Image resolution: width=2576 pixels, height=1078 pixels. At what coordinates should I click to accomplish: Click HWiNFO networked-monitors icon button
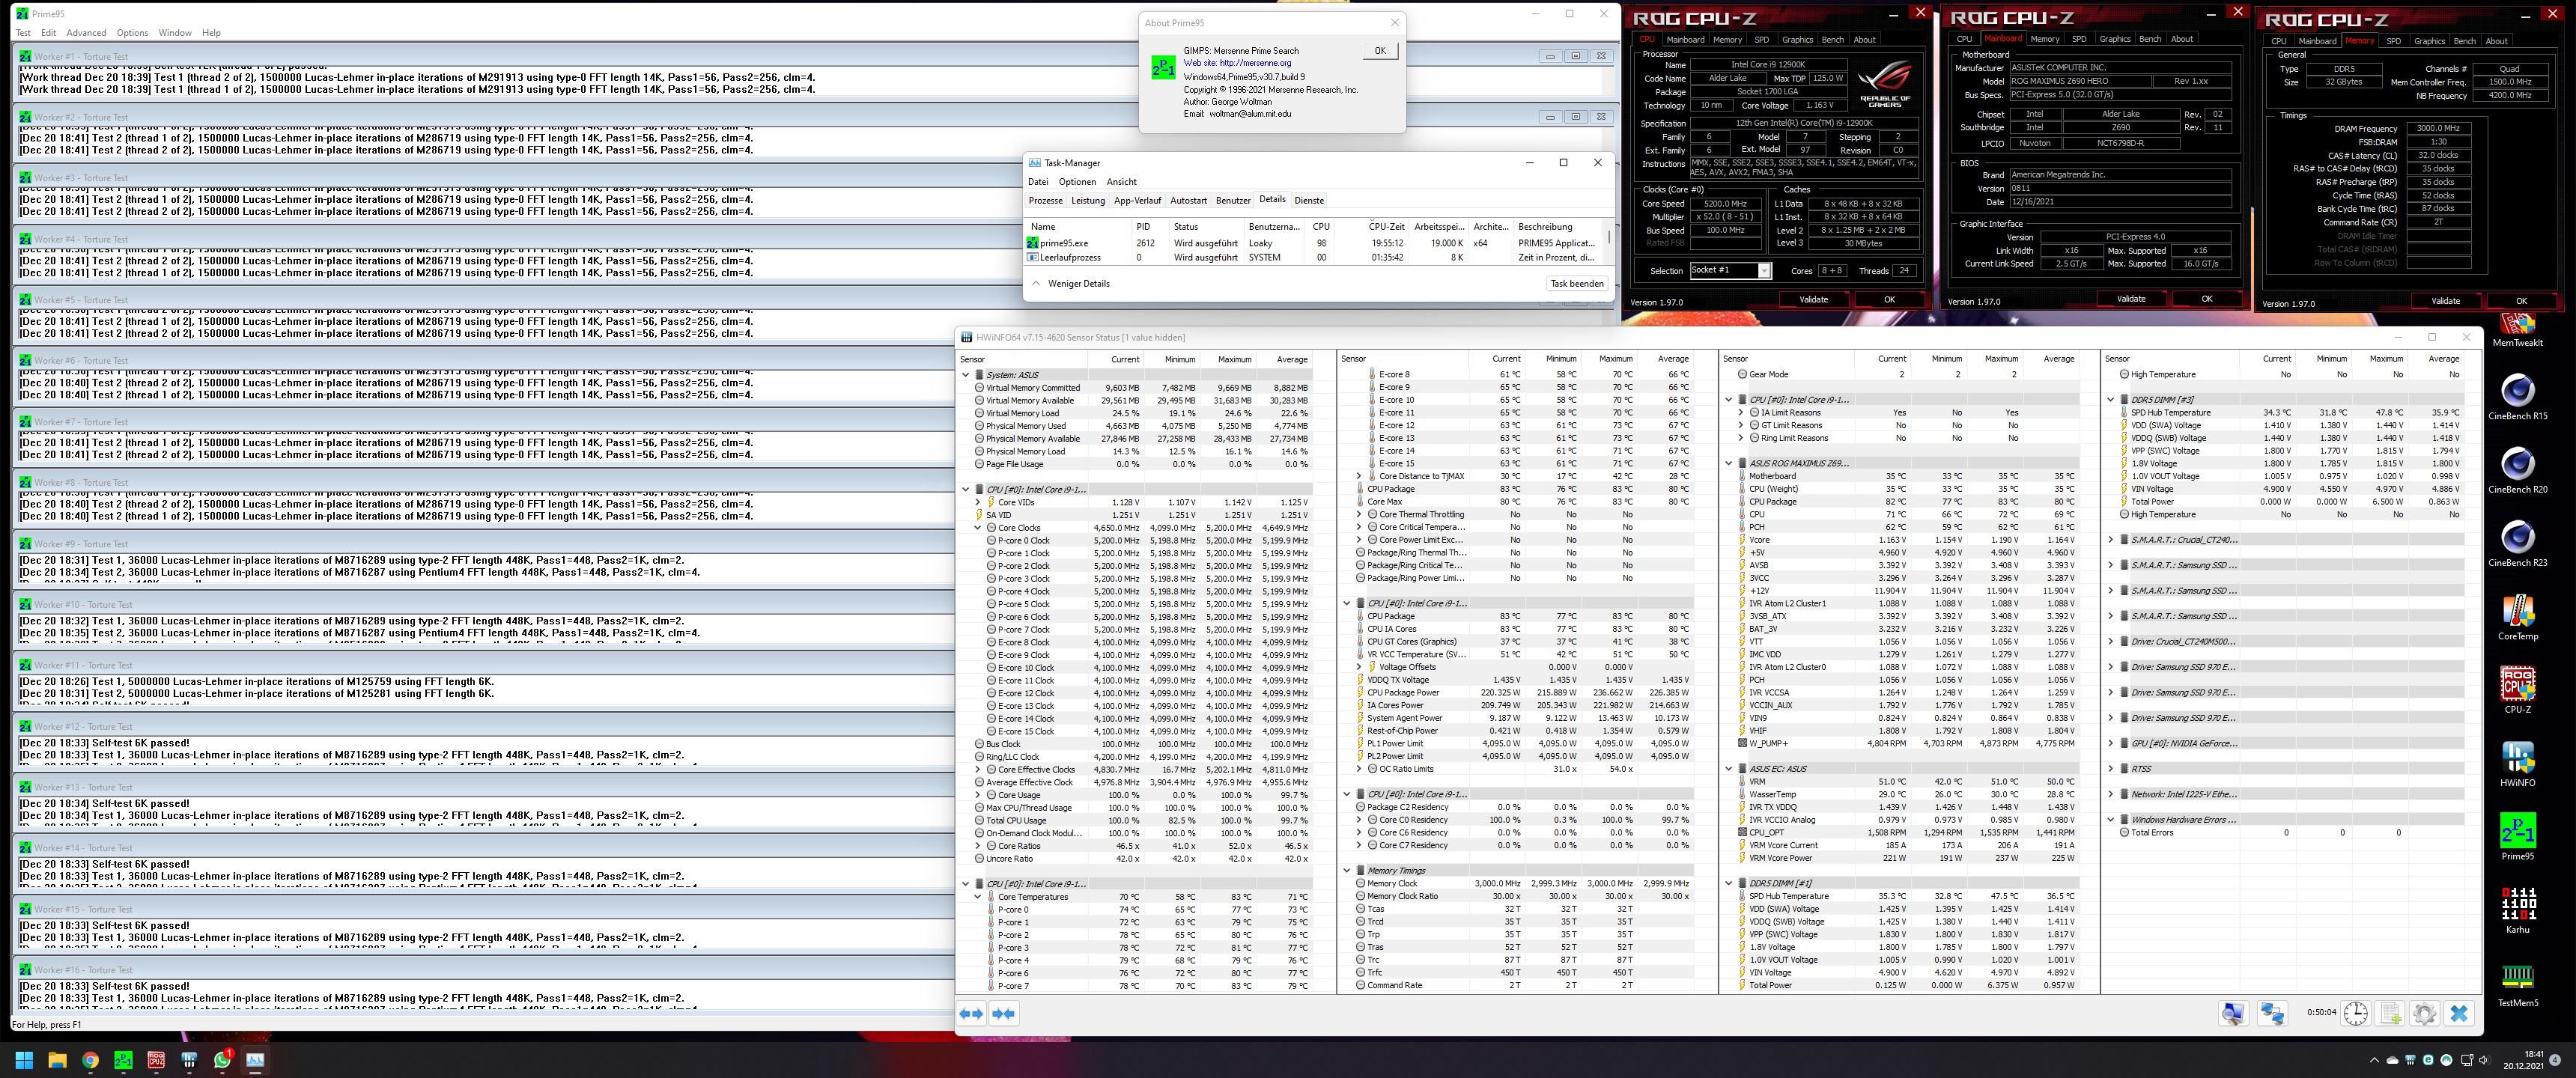[x=2272, y=1014]
